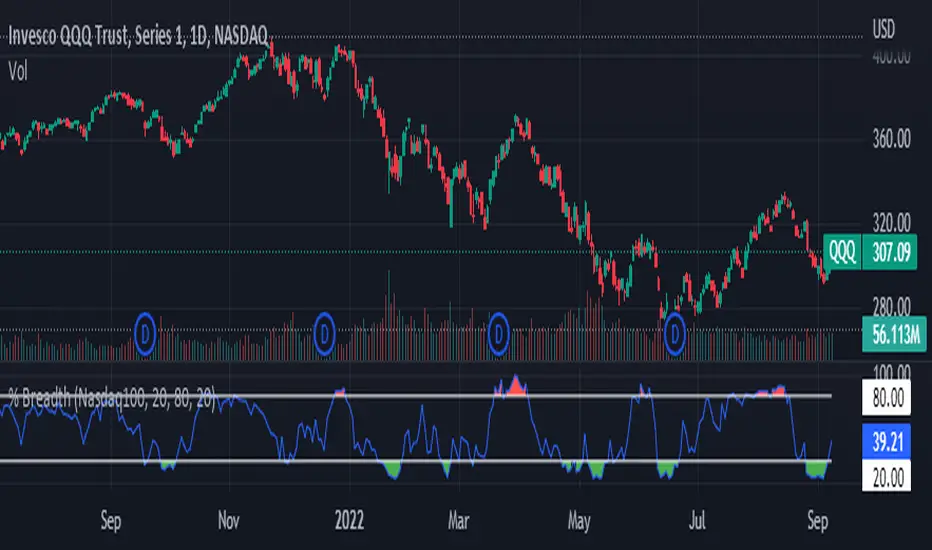The width and height of the screenshot is (932, 550).
Task: Click the 320.00 price axis label
Action: click(x=892, y=223)
